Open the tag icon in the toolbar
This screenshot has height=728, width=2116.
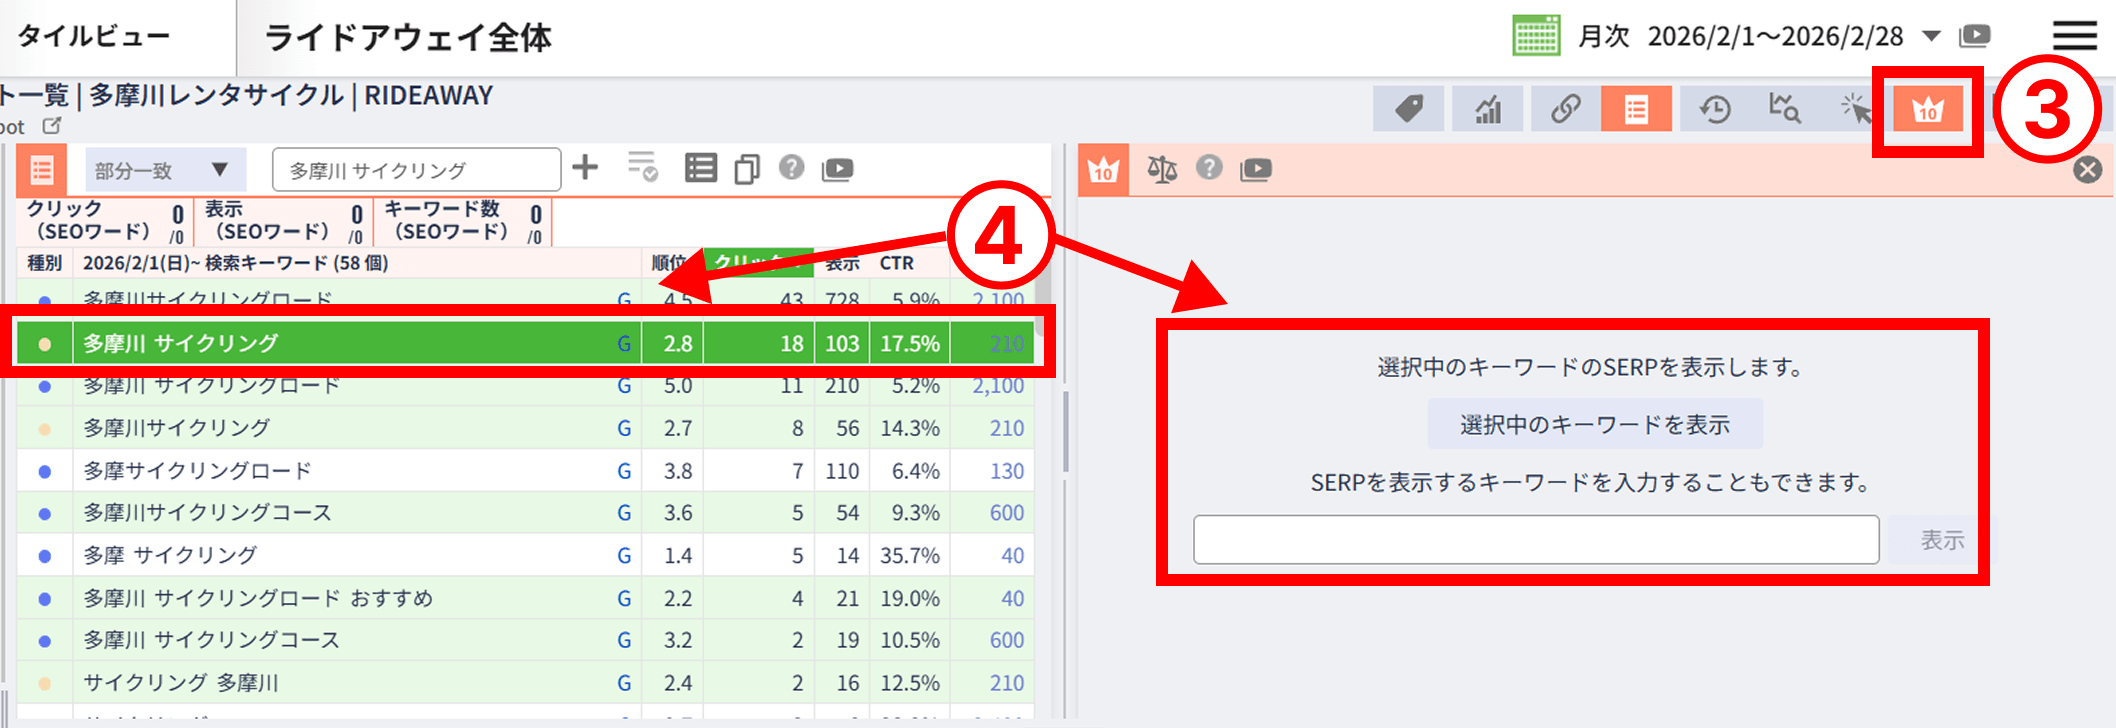1408,109
